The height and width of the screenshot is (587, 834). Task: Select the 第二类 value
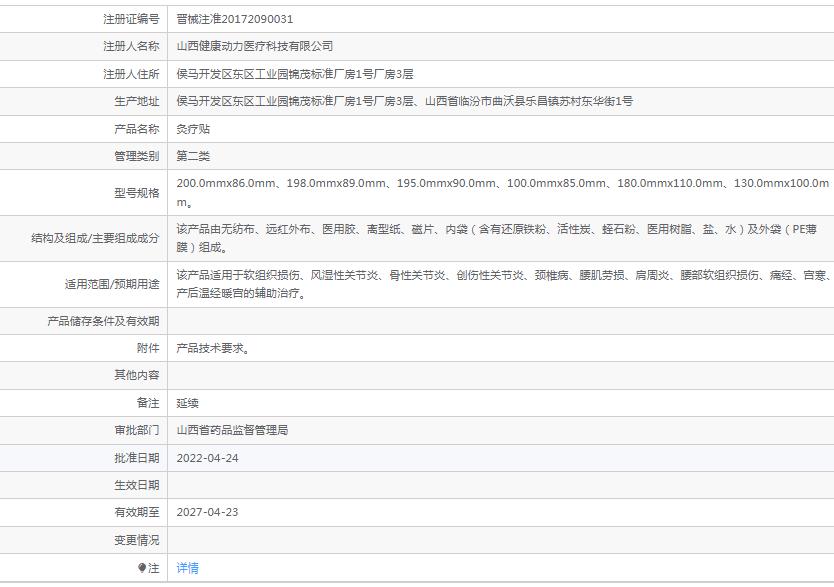coord(193,156)
